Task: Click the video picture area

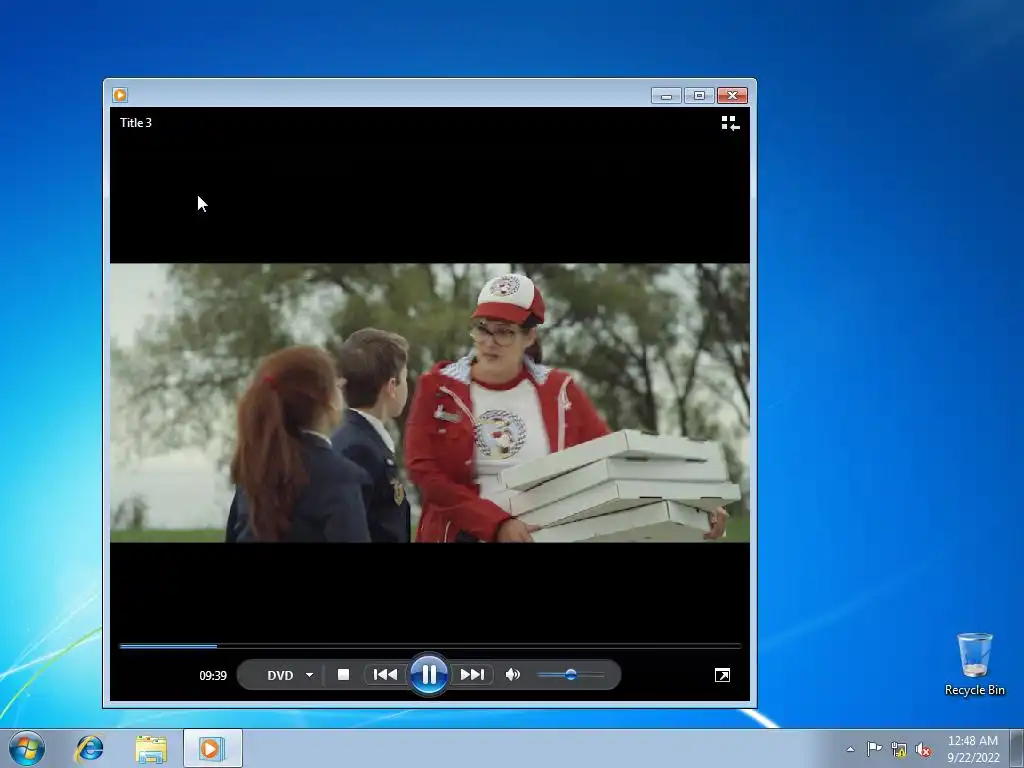Action: (x=430, y=403)
